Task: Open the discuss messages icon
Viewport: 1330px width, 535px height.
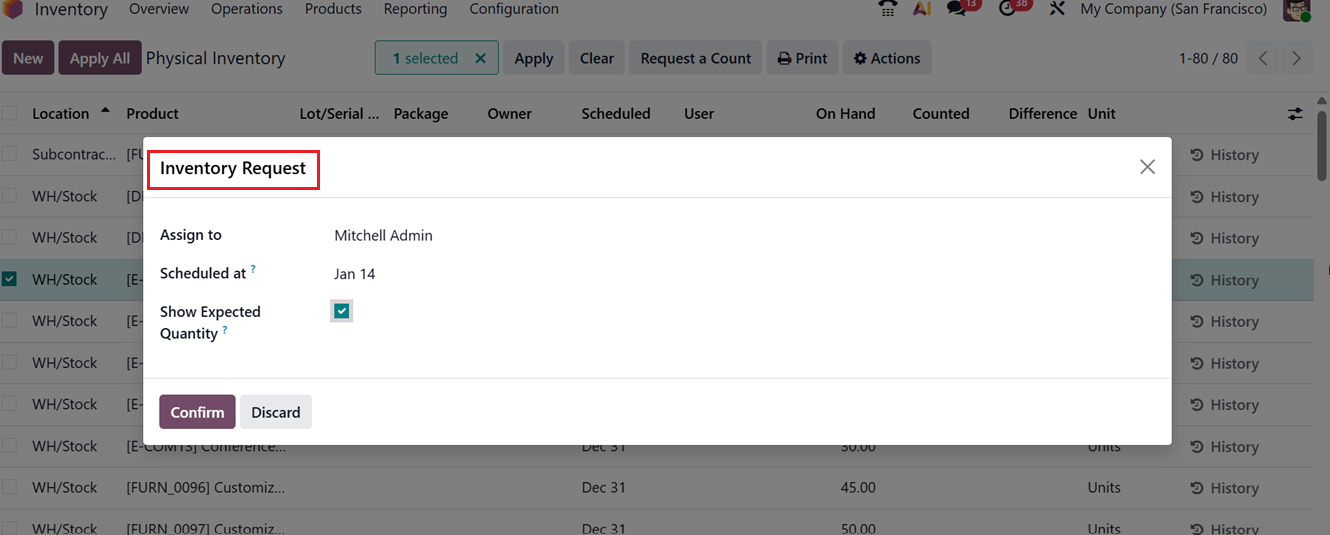Action: coord(958,8)
